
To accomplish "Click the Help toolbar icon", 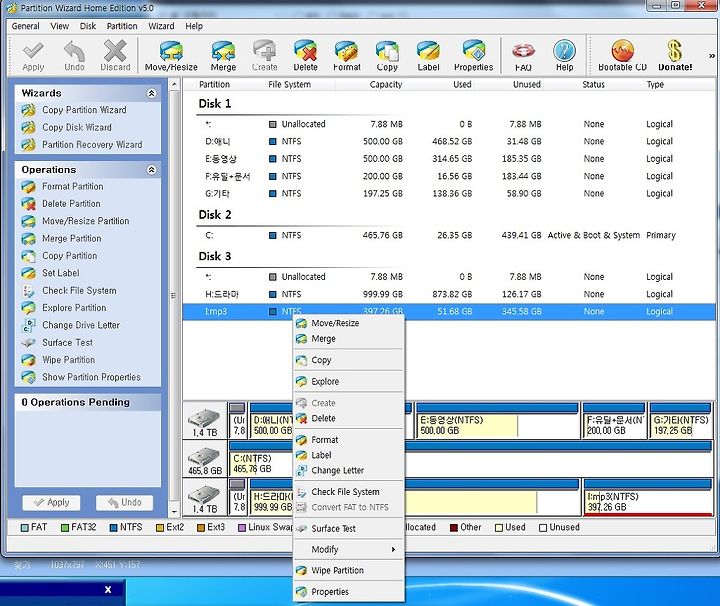I will (x=564, y=56).
